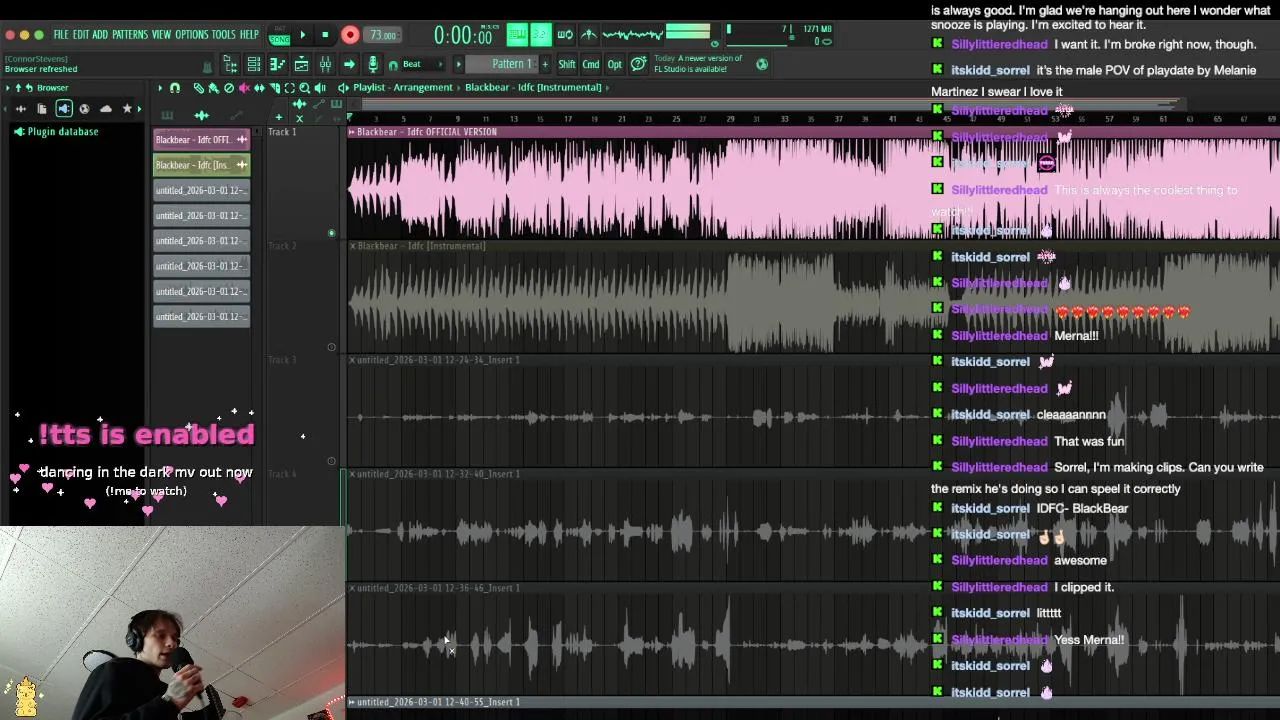1280x720 pixels.
Task: Advance the browser tabs with right arrow
Action: pos(139,109)
